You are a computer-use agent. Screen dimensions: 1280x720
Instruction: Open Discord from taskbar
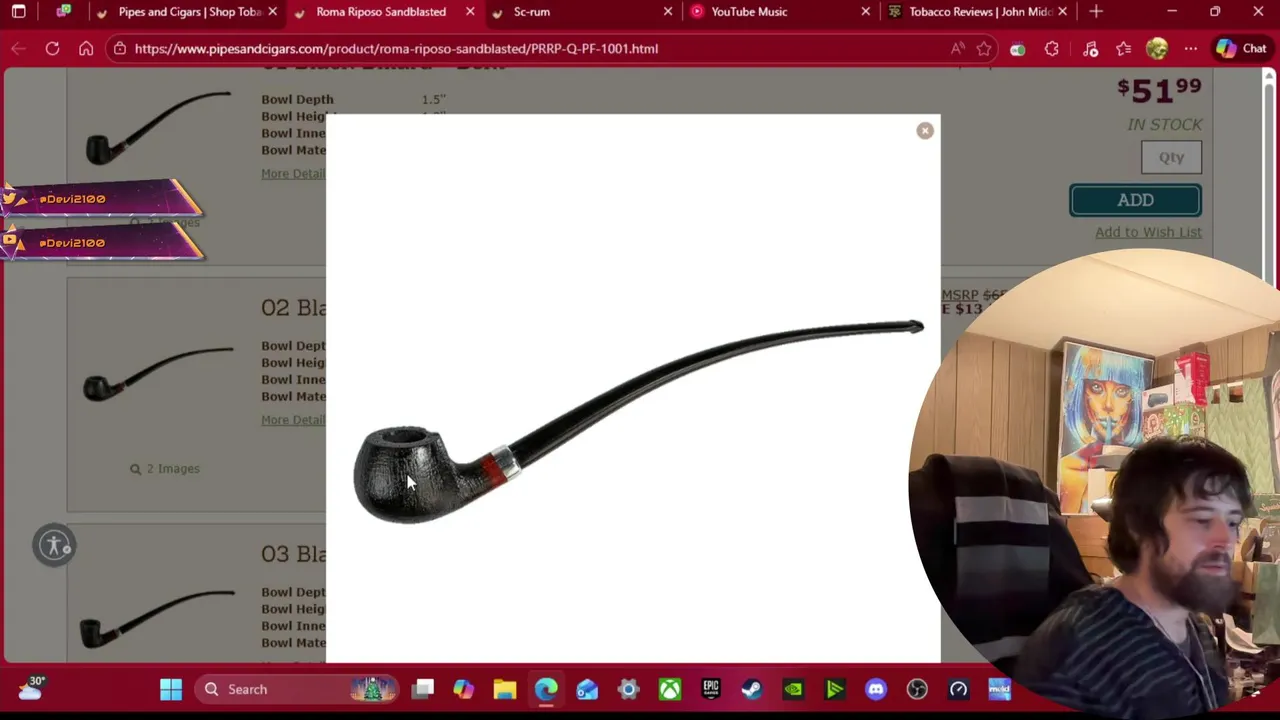click(876, 689)
